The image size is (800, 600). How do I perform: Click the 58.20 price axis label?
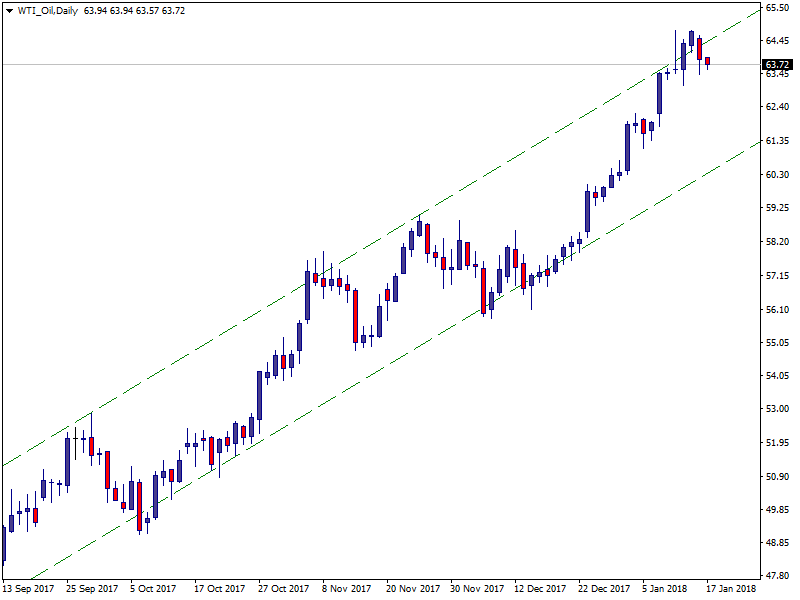tap(778, 242)
